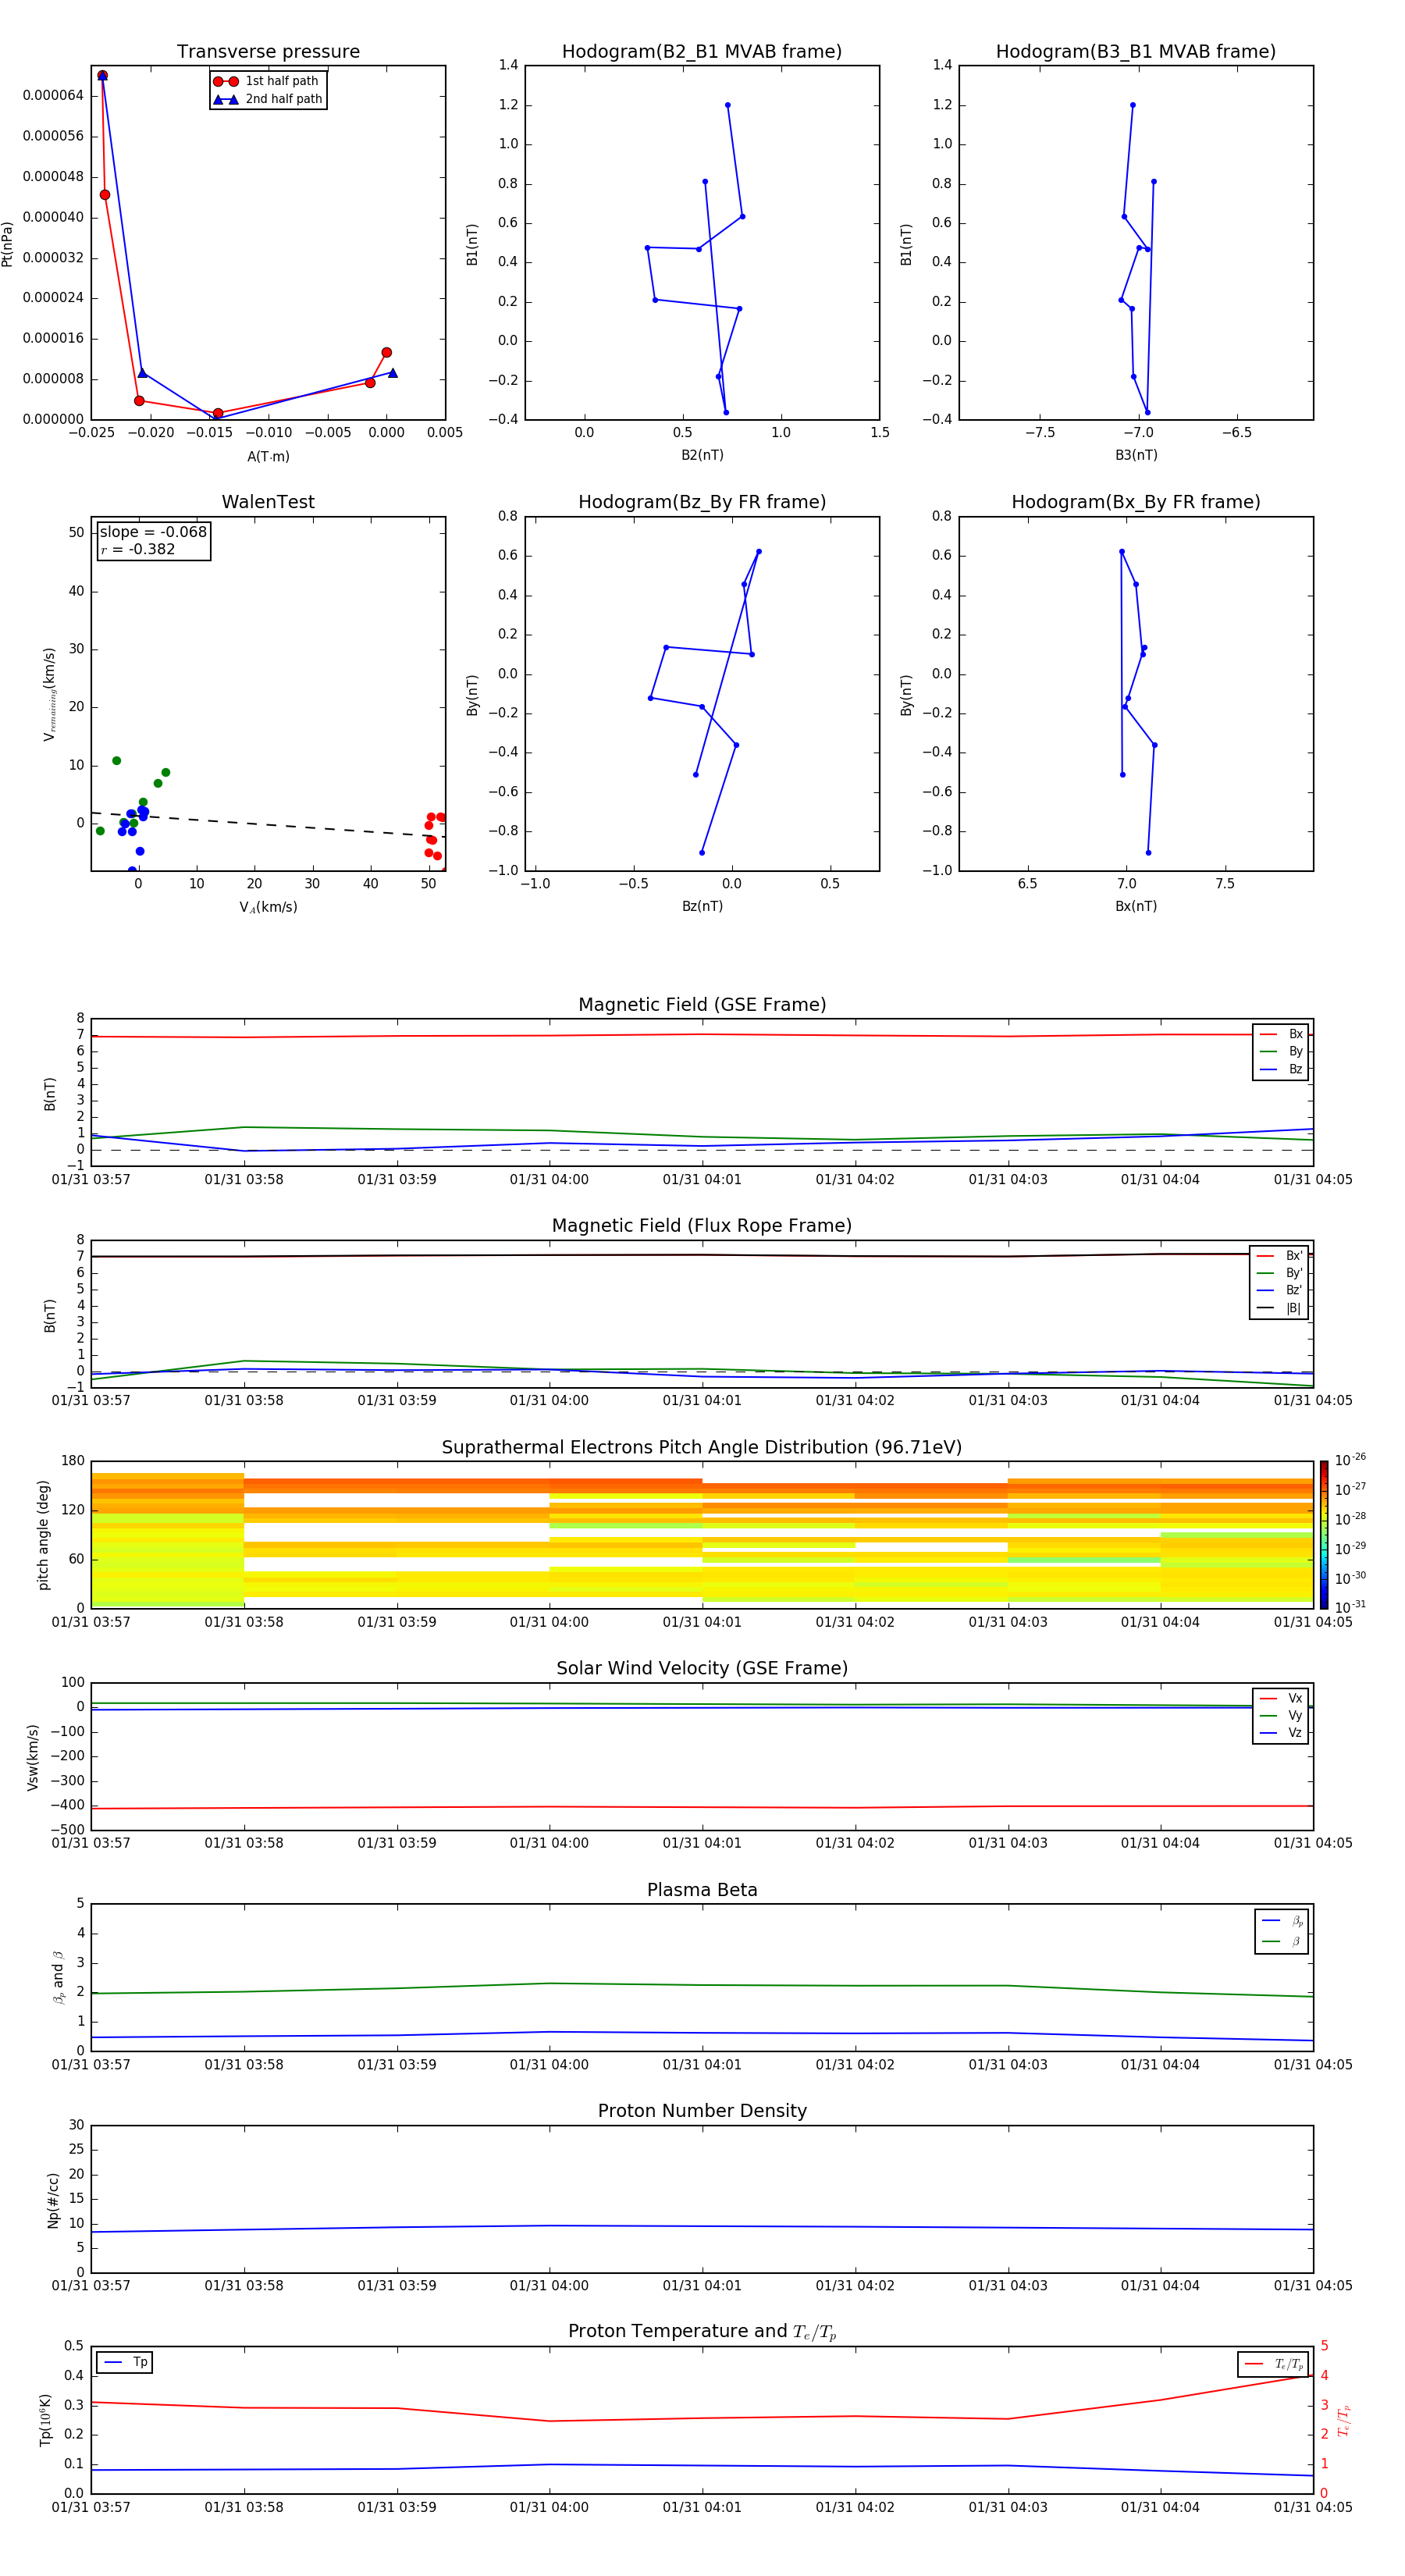Click the 'B3(nT)' x-axis label
Screen dimensions: 1405x2576
pyautogui.click(x=1136, y=455)
